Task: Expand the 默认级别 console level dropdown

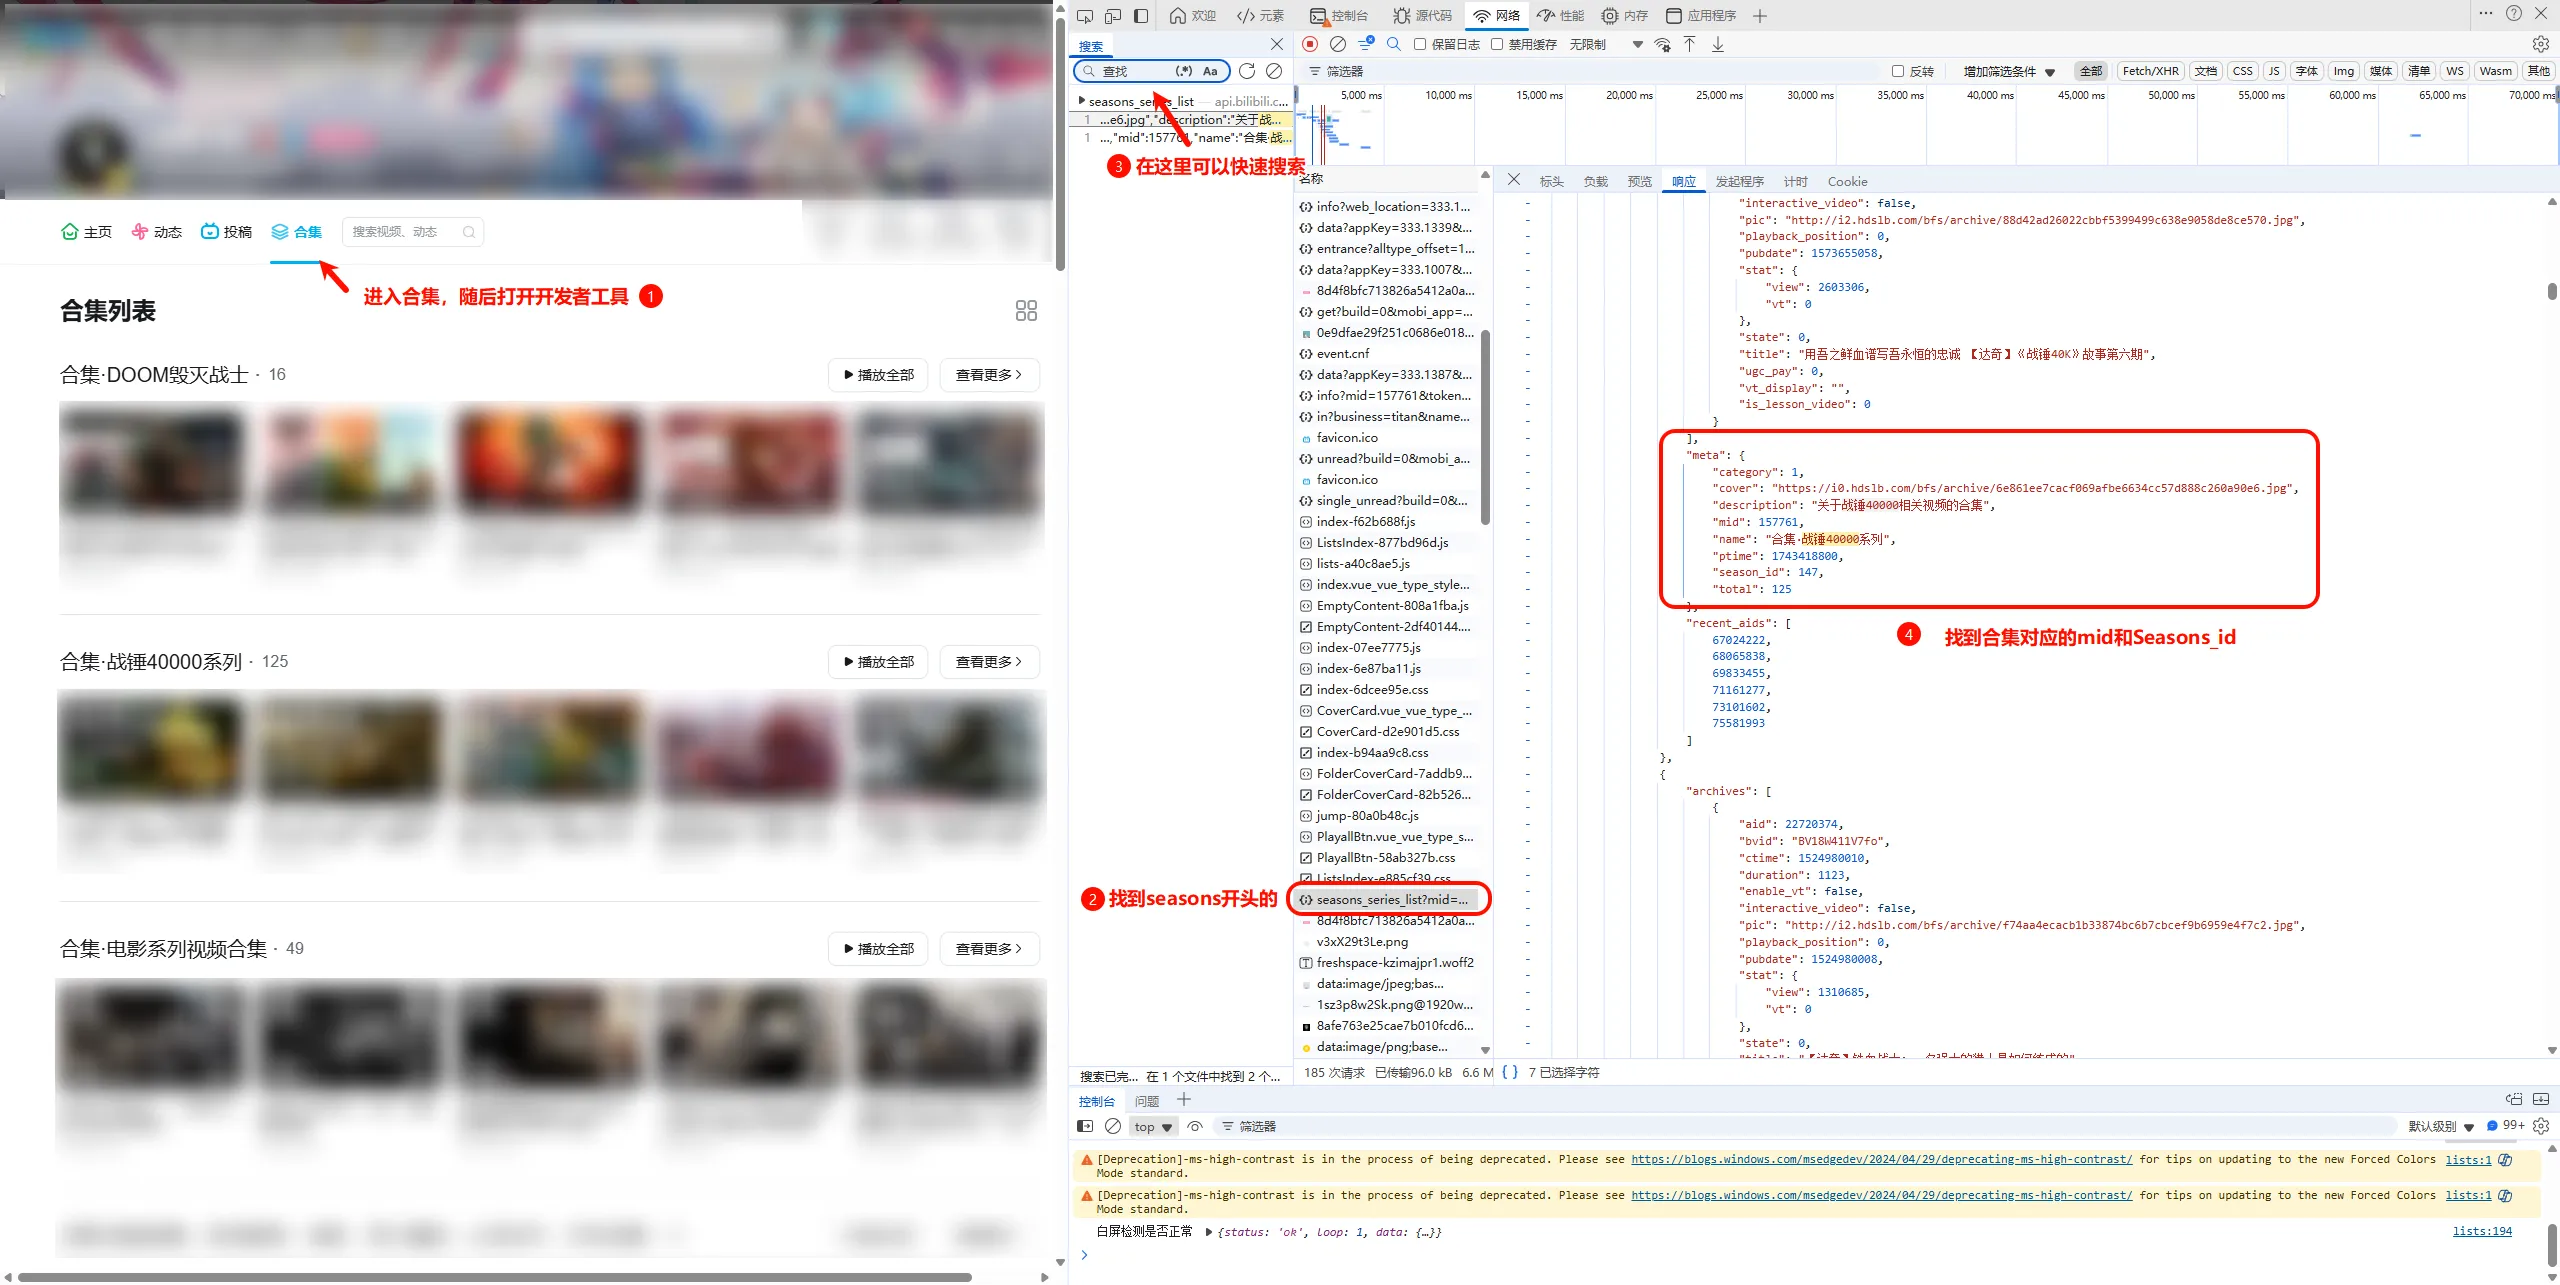Action: 2441,1126
